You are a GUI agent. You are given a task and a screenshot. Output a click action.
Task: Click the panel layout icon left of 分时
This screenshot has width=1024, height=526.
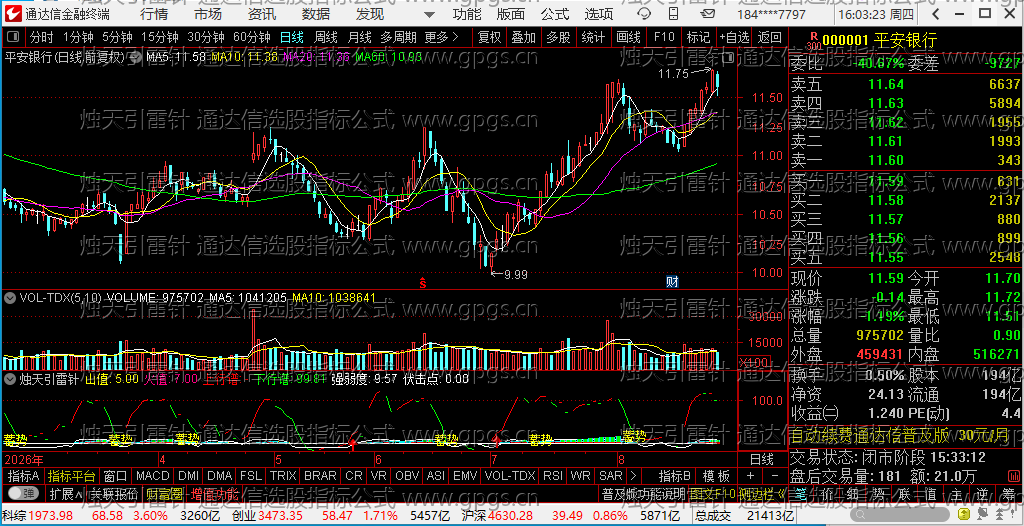14,38
